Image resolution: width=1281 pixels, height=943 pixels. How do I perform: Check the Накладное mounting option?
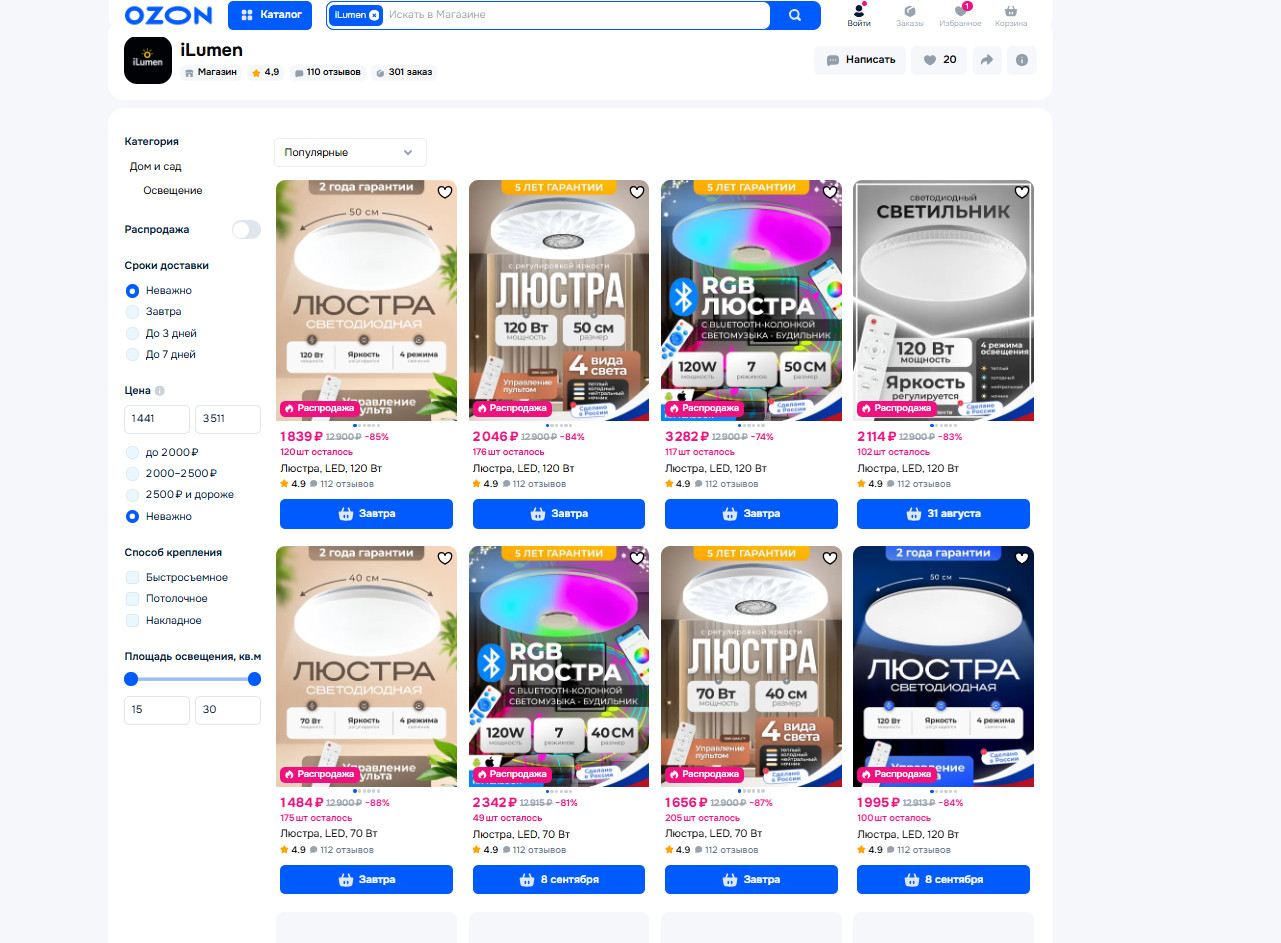(x=132, y=621)
